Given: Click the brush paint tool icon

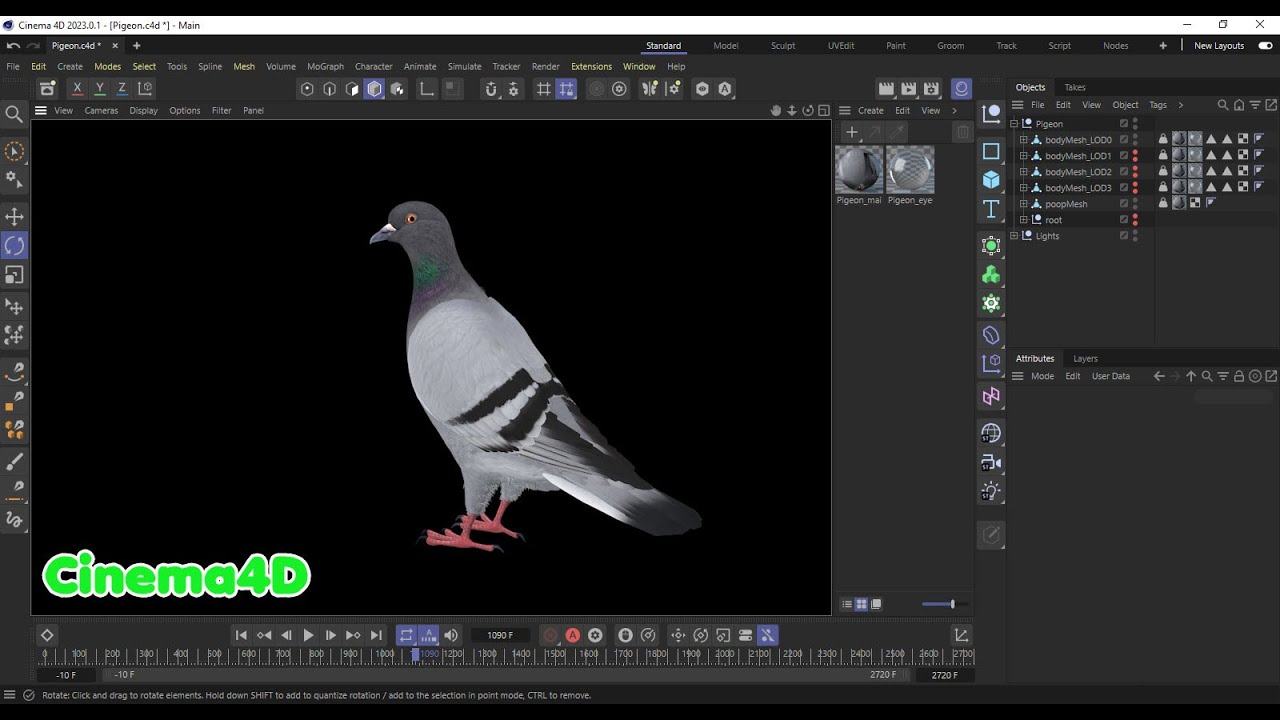Looking at the screenshot, I should pos(14,461).
